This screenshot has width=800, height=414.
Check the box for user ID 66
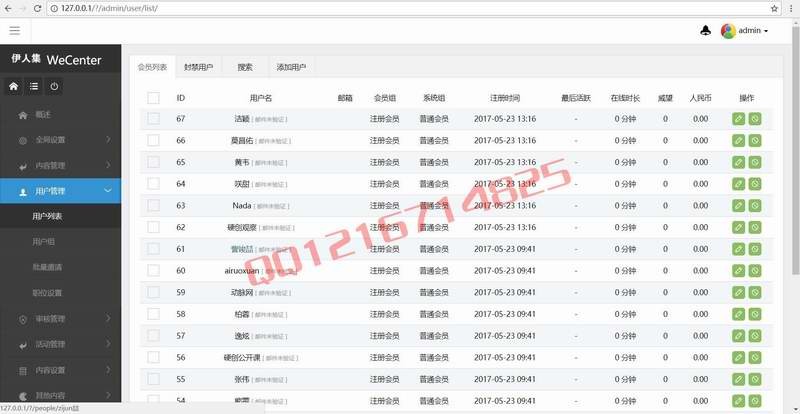(x=153, y=140)
